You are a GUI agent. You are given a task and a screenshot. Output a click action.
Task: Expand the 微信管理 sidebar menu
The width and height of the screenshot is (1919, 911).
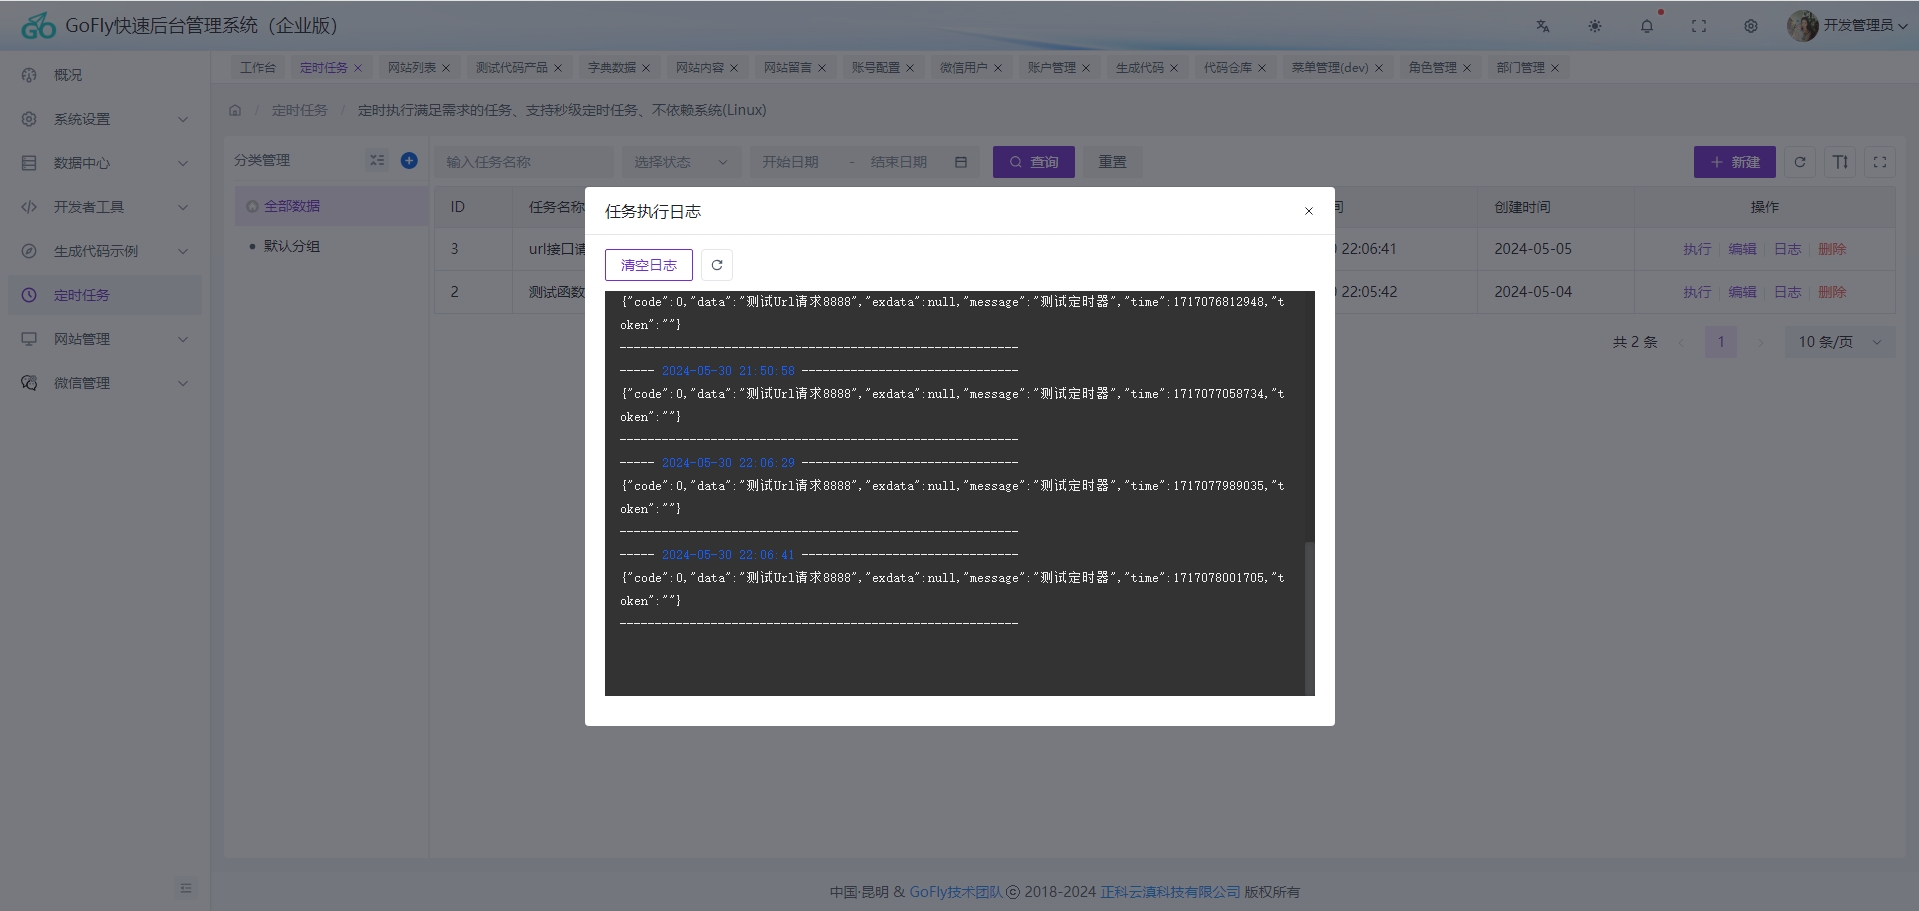click(x=105, y=383)
